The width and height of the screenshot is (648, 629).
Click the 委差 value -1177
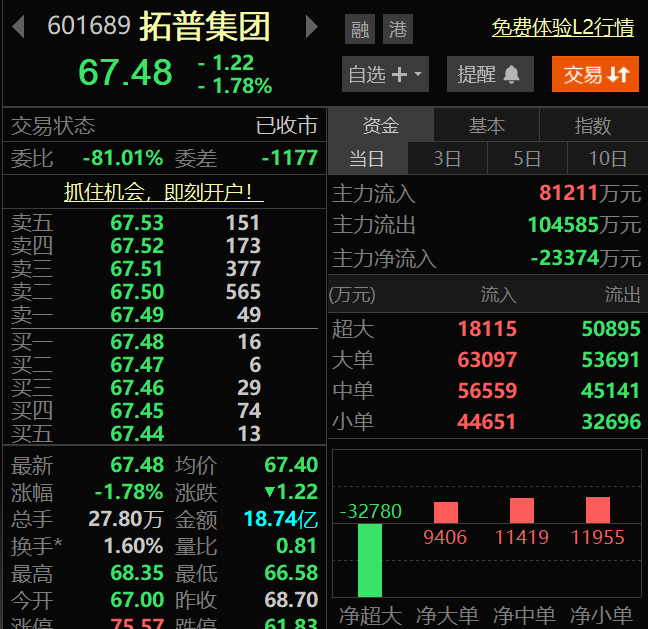pos(290,158)
